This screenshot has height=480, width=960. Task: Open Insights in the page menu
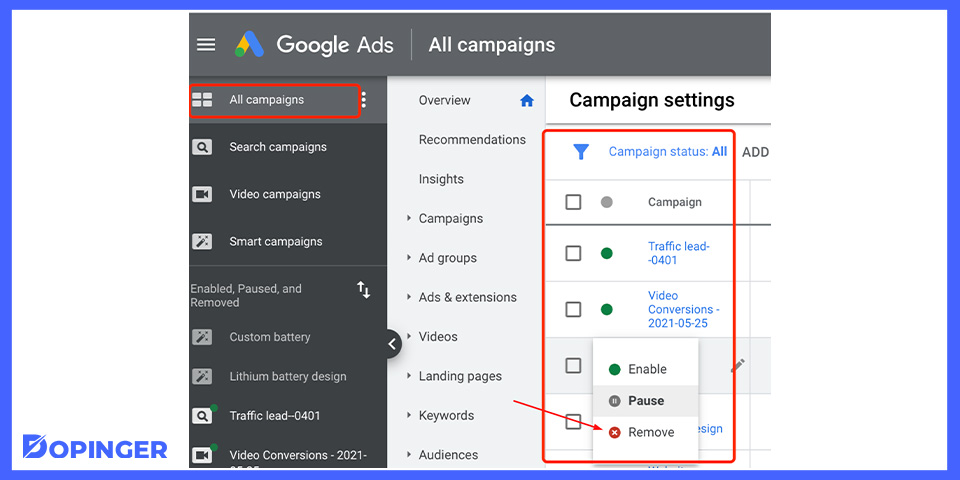[441, 179]
